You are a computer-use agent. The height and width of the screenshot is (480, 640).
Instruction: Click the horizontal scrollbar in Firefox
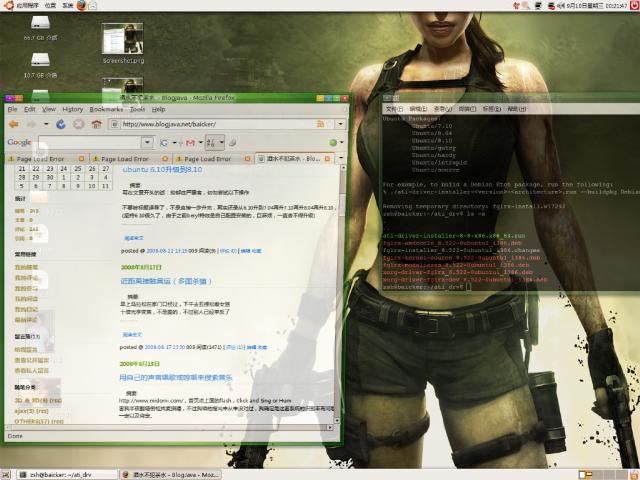(x=169, y=427)
